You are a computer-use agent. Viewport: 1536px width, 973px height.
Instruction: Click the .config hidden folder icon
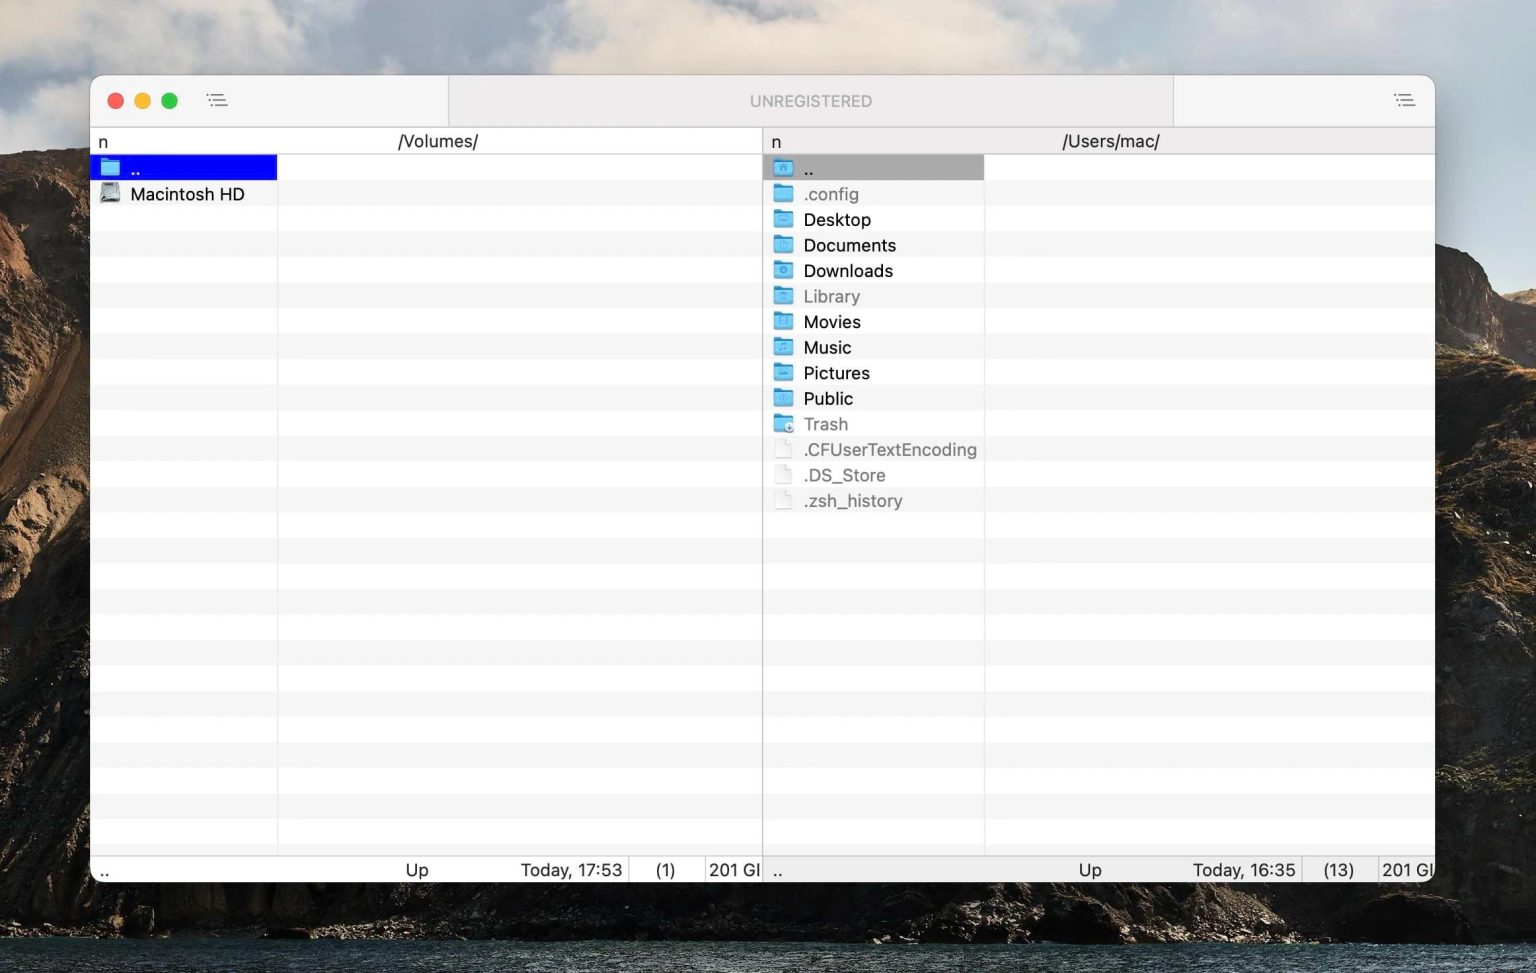[x=784, y=194]
